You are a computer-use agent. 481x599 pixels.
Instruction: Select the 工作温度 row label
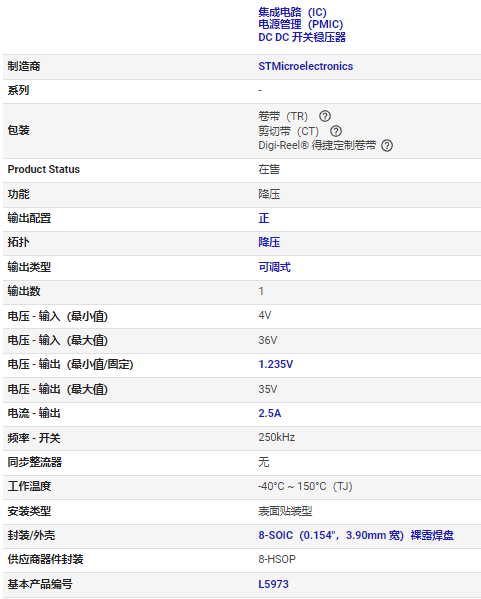pyautogui.click(x=29, y=486)
